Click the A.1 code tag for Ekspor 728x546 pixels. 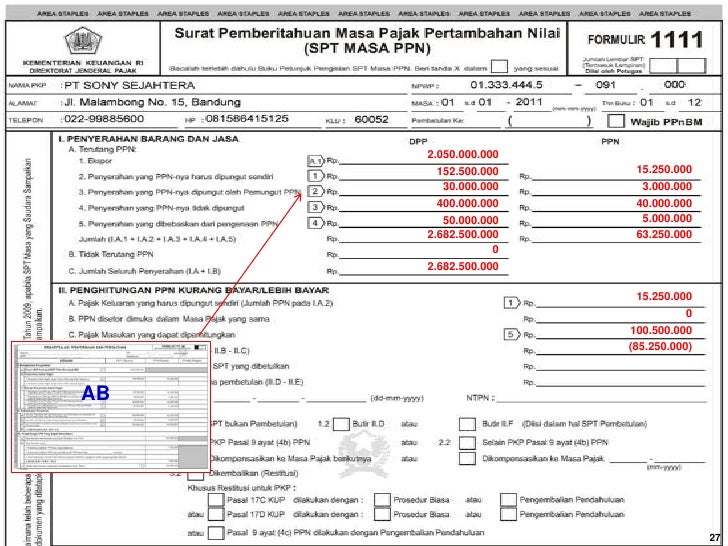click(316, 161)
